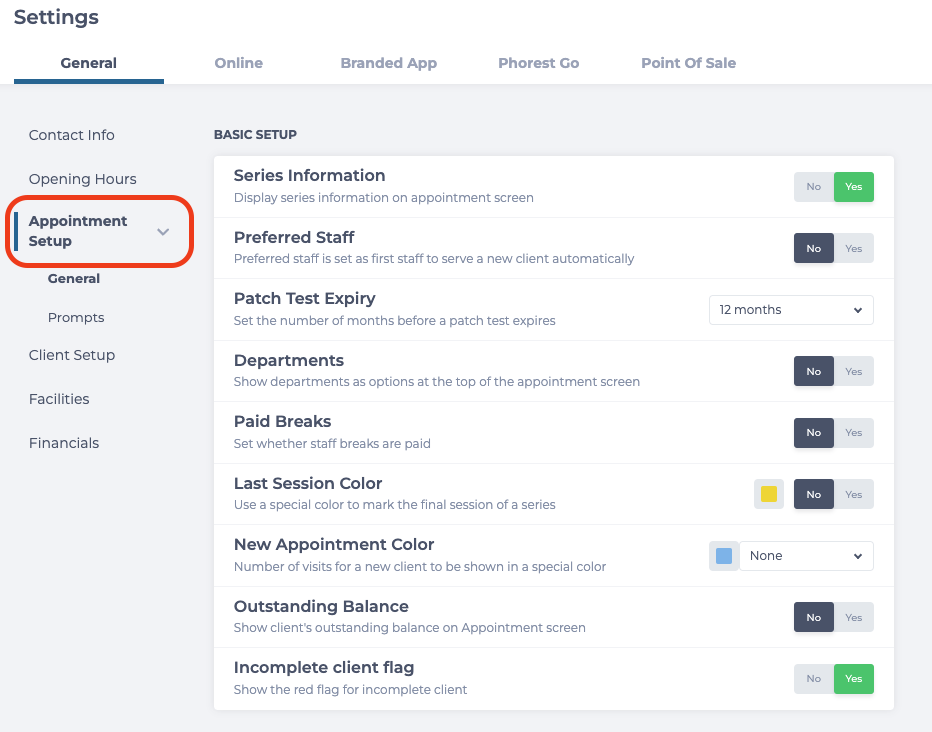This screenshot has width=932, height=732.
Task: Open the Patch Test Expiry dropdown
Action: tap(791, 310)
